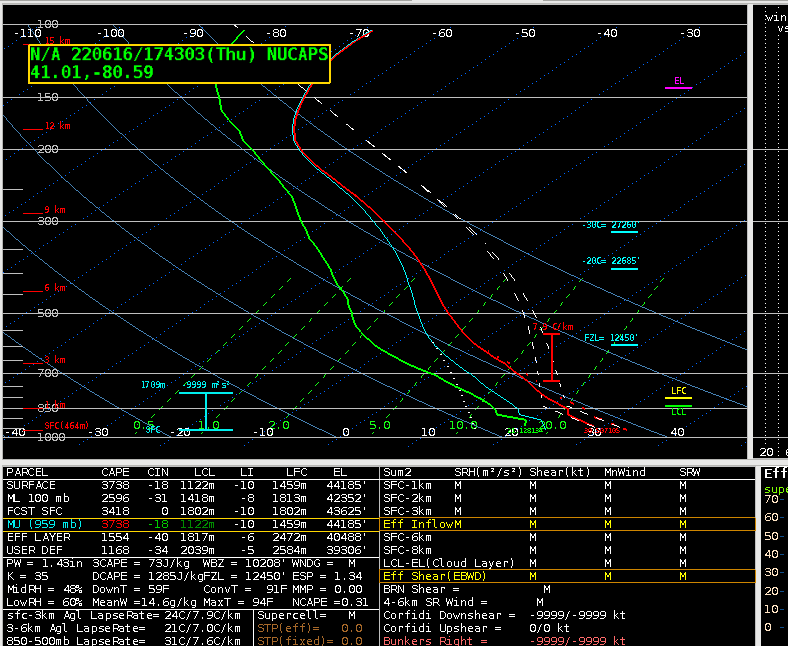Click the highlighted 'Eff Shear(EBWD)' row
Screen dimensions: 788x646
[x=567, y=576]
